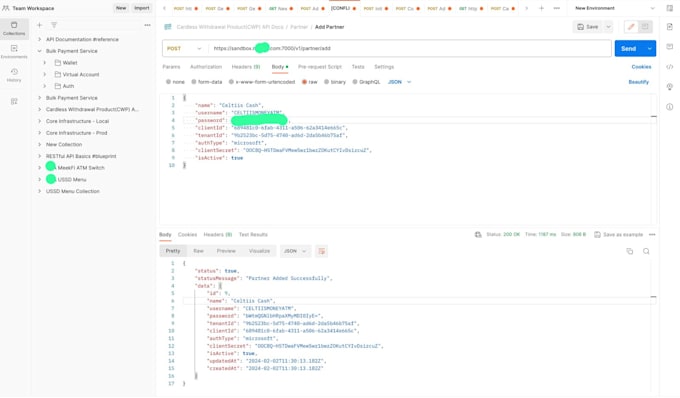Click the info icon in right sidebar
The height and width of the screenshot is (398, 680).
pyautogui.click(x=670, y=107)
